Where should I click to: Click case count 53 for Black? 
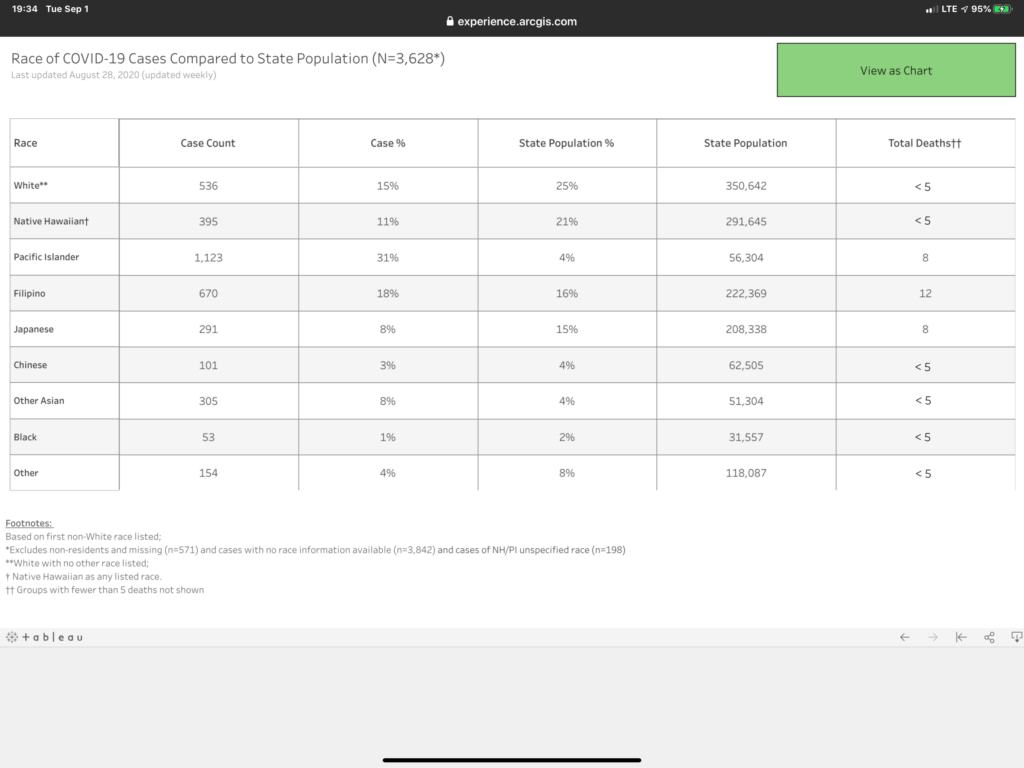pos(208,438)
